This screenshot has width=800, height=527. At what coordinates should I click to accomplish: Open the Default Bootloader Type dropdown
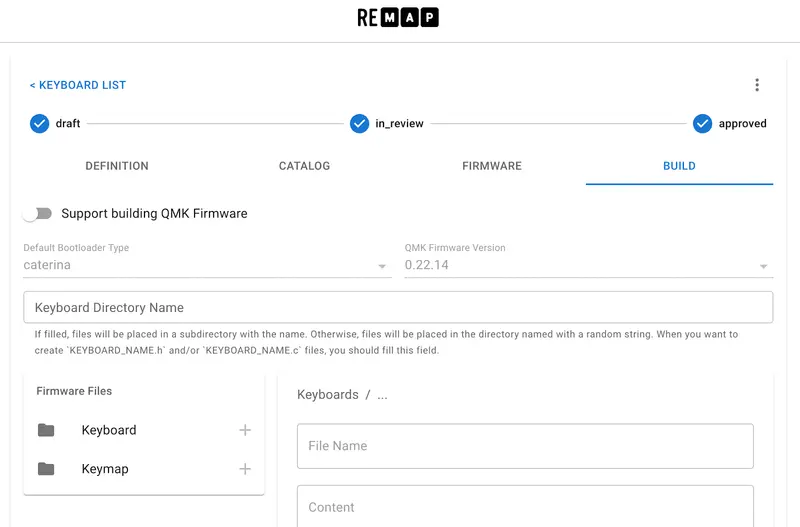click(207, 267)
